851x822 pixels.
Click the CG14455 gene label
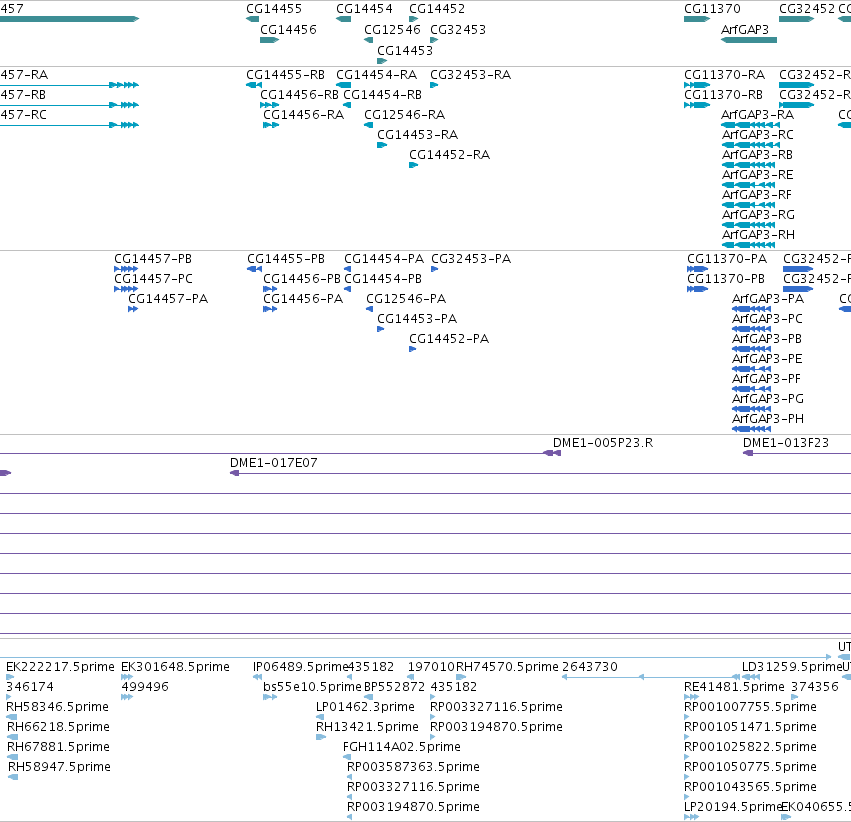click(274, 9)
